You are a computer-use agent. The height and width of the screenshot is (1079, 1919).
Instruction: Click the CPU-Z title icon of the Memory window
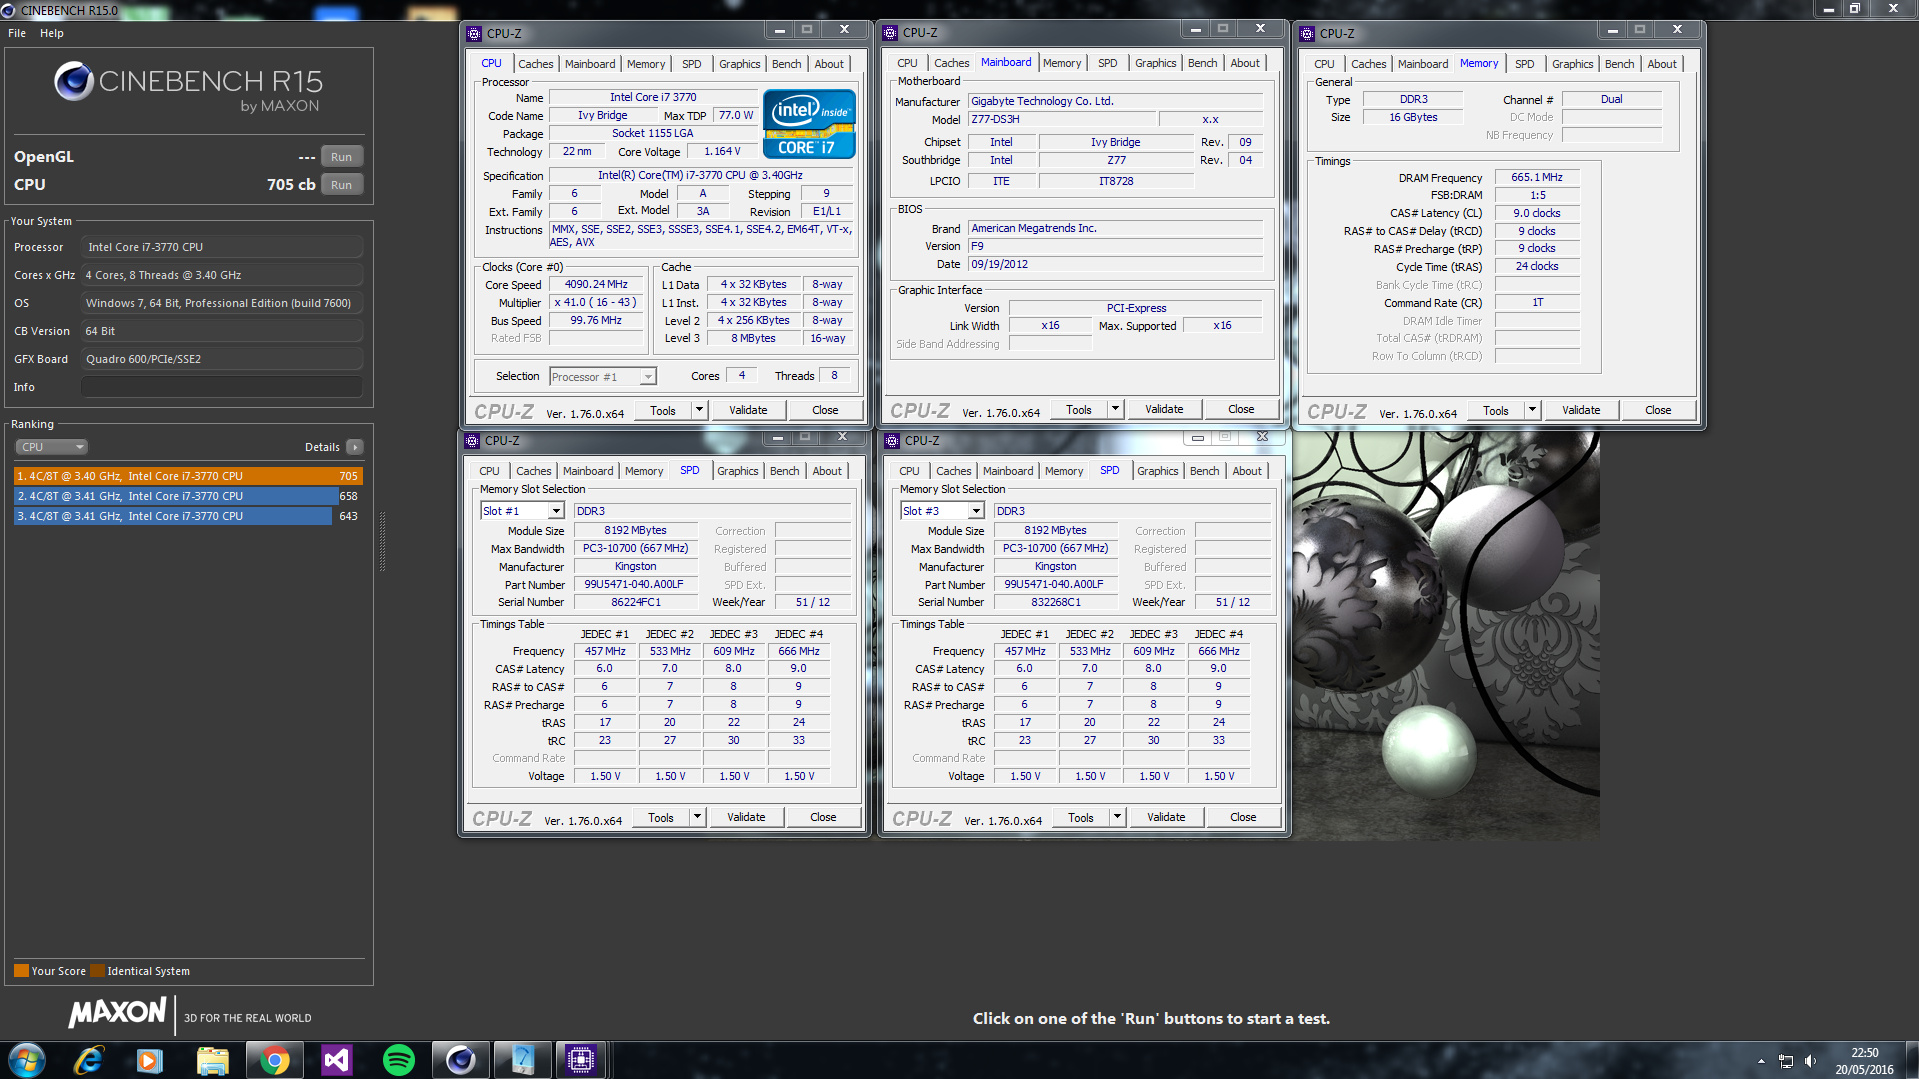(x=1307, y=33)
